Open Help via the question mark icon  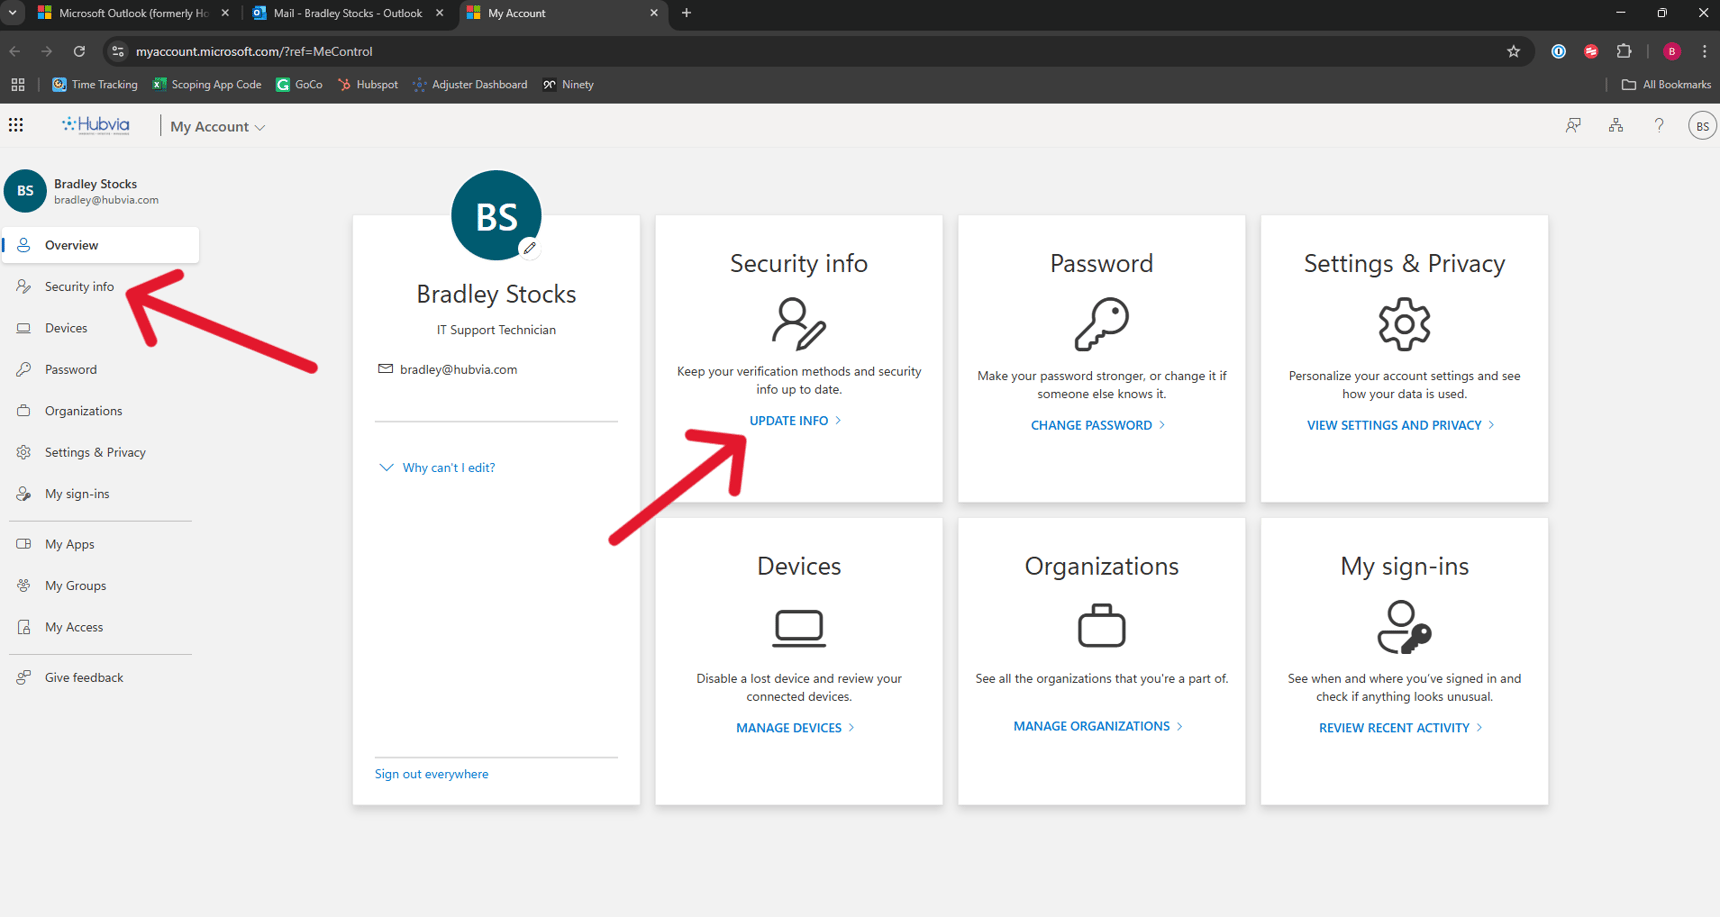coord(1659,125)
